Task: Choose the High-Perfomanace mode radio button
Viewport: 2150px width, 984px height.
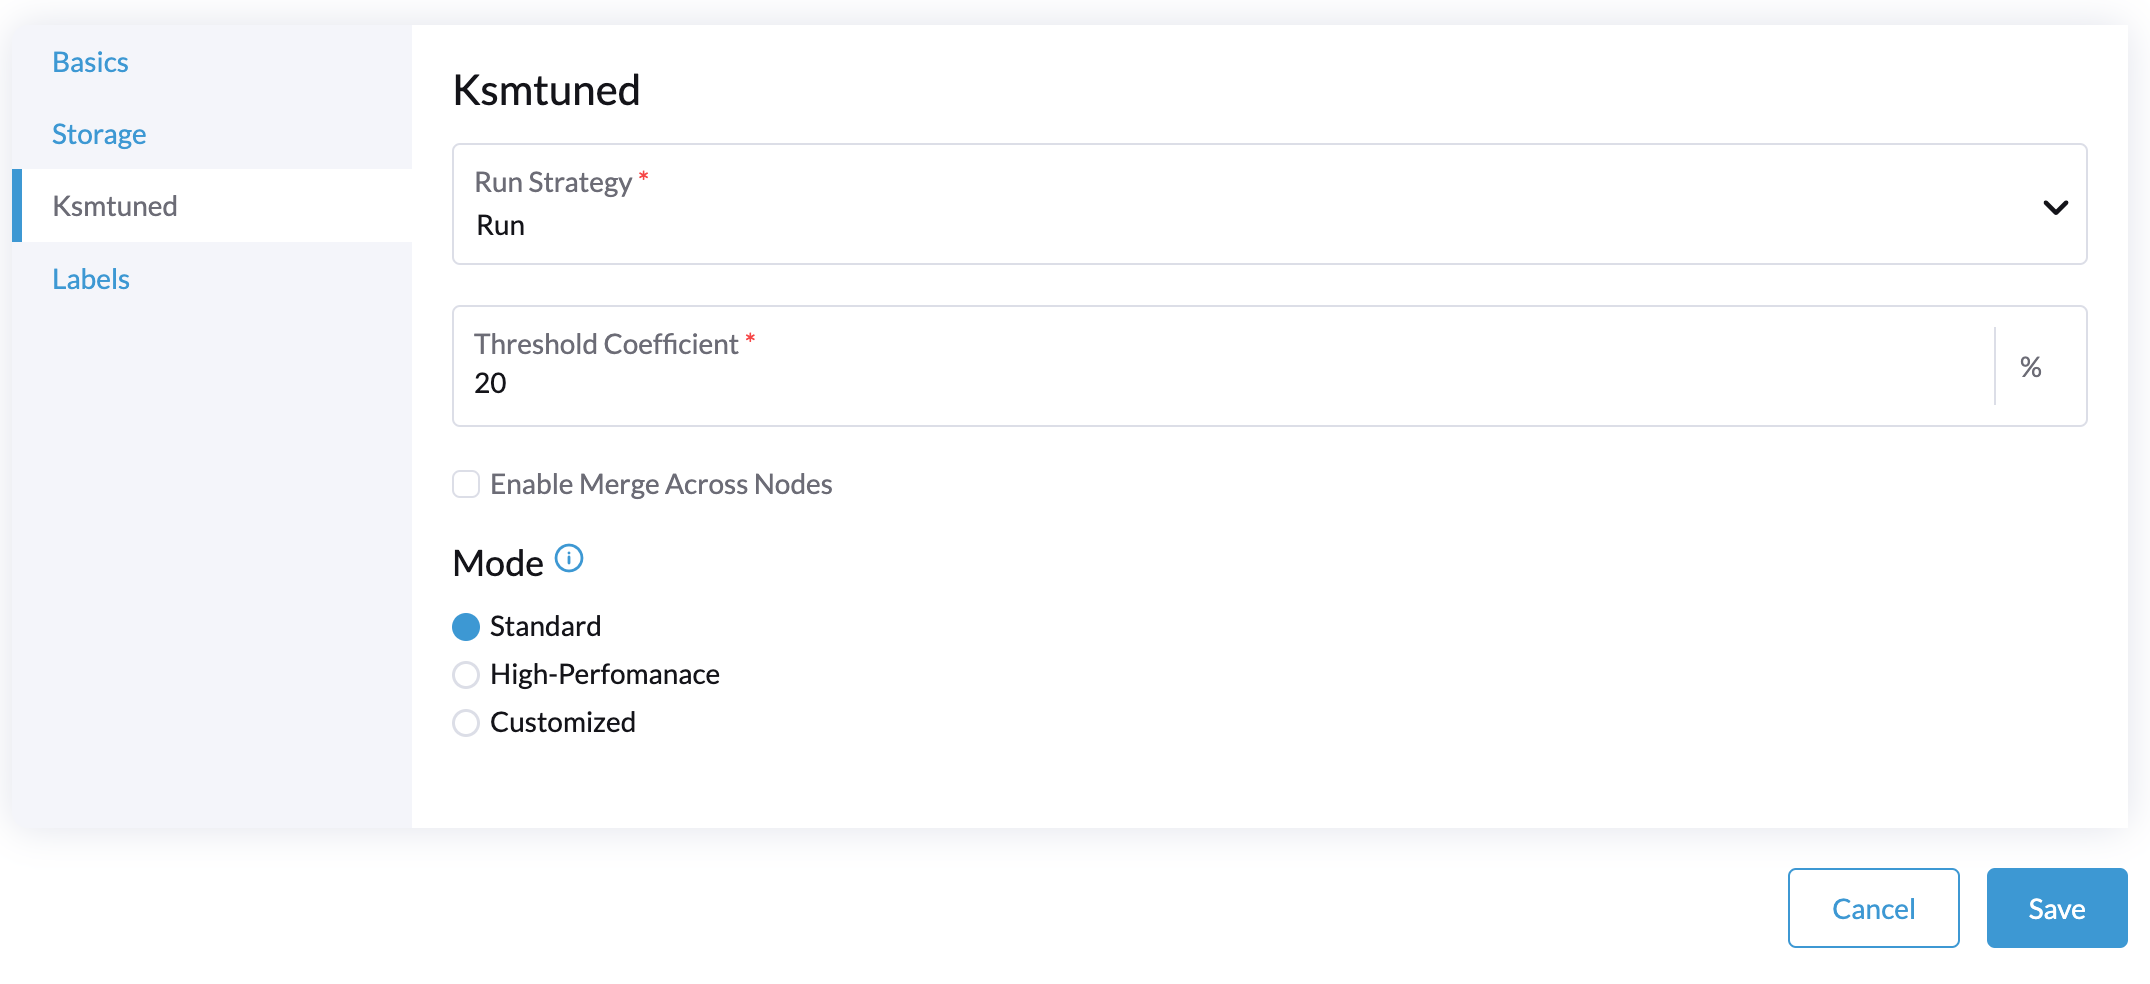Action: (466, 675)
